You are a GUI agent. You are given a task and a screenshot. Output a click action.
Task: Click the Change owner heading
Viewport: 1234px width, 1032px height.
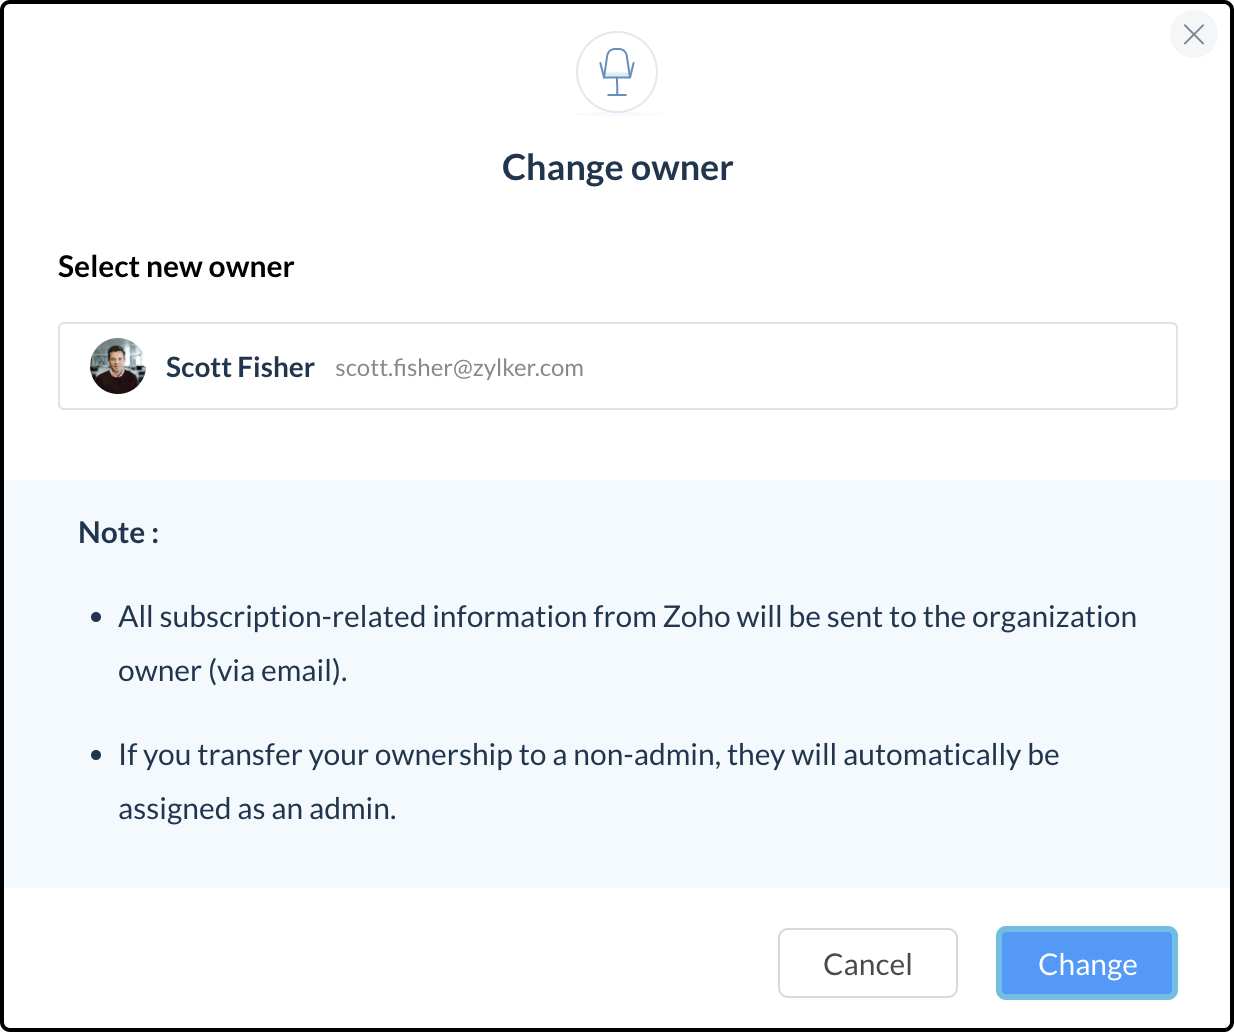tap(617, 168)
